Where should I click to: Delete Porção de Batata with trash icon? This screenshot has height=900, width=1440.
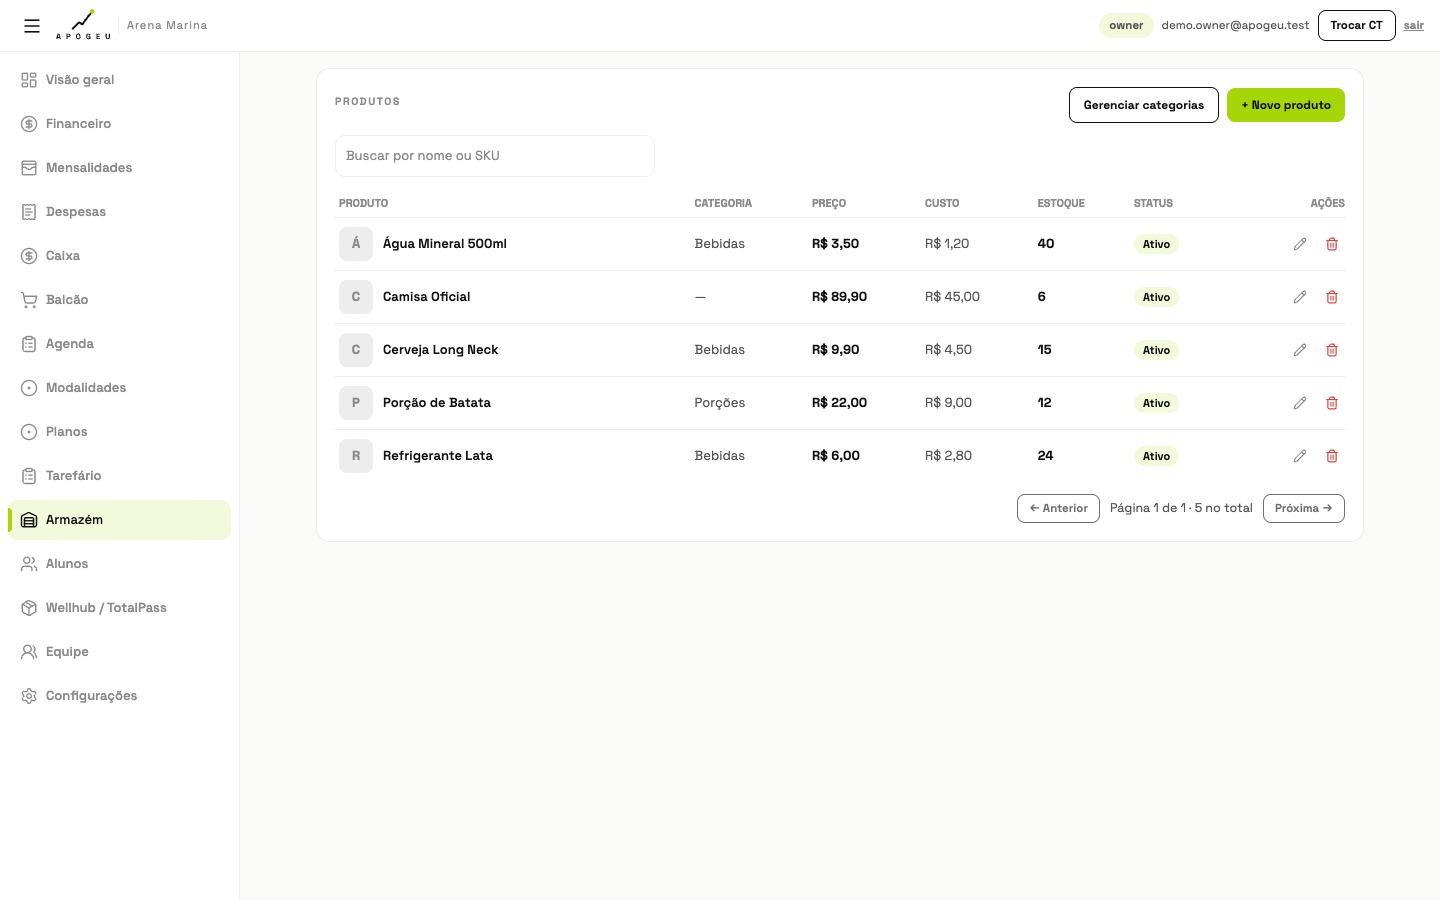[1332, 403]
